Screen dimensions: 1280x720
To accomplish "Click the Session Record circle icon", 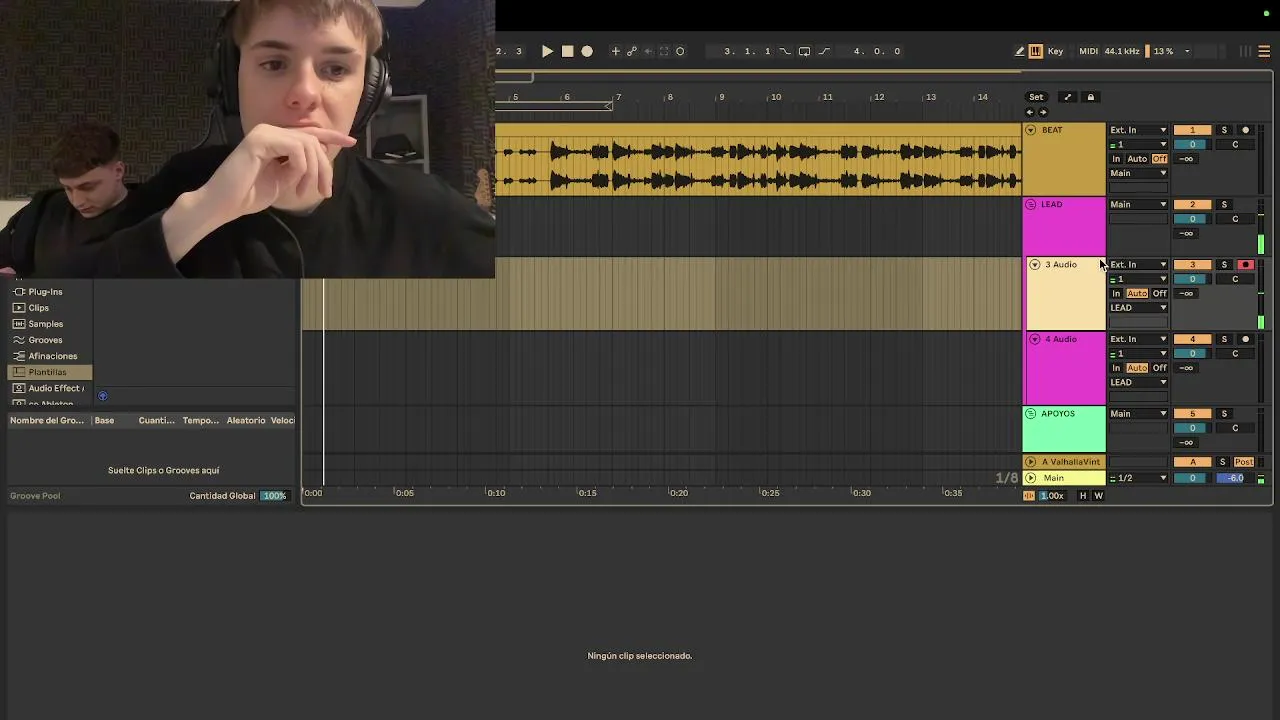I will click(680, 51).
